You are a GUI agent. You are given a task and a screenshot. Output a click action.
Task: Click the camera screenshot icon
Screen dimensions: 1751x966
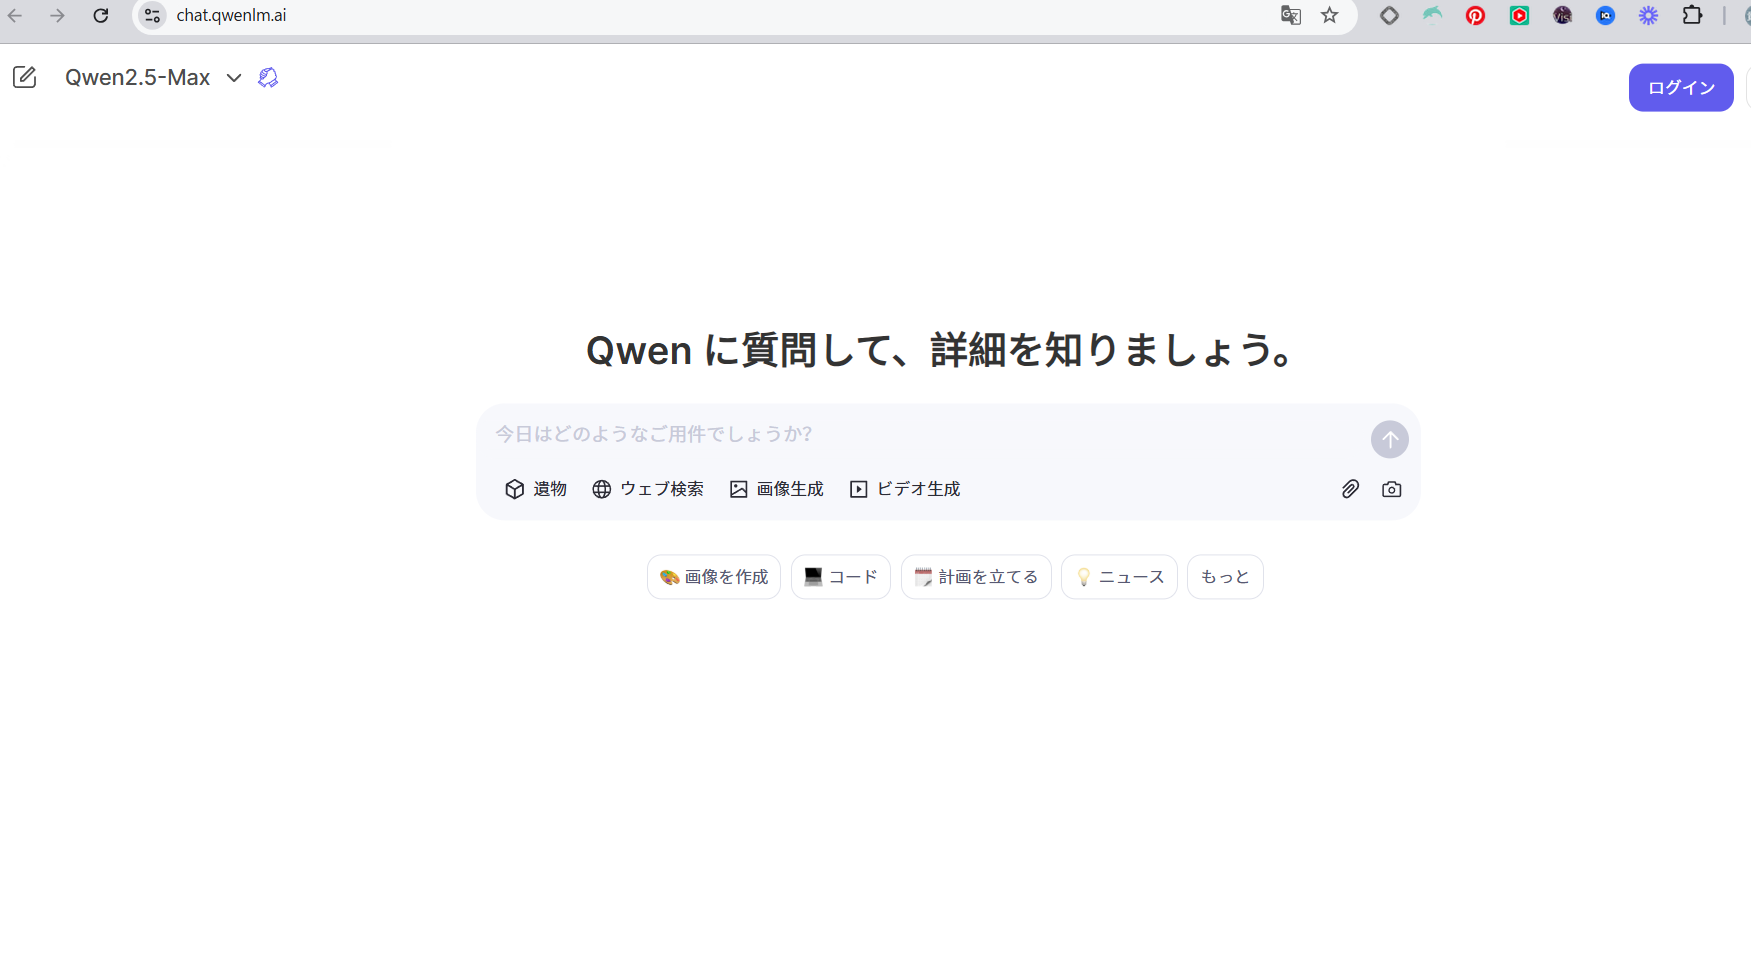1391,489
